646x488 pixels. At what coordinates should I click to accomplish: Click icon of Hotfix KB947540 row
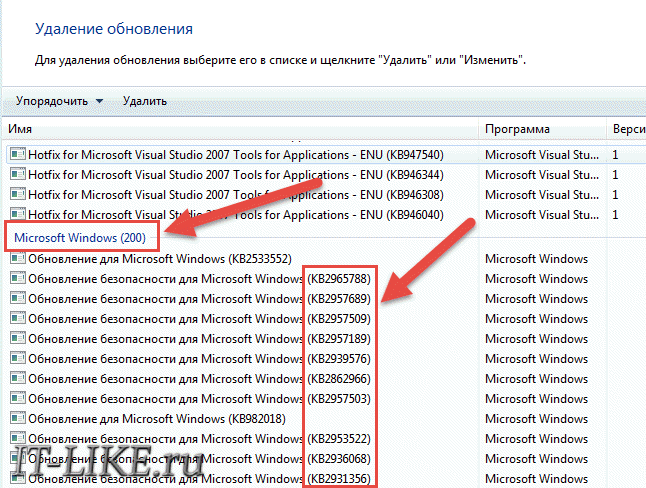(17, 154)
